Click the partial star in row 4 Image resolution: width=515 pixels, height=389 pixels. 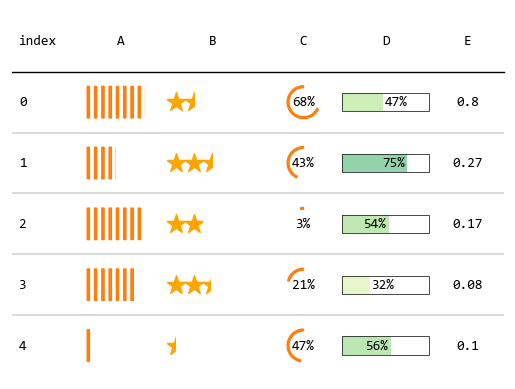172,346
